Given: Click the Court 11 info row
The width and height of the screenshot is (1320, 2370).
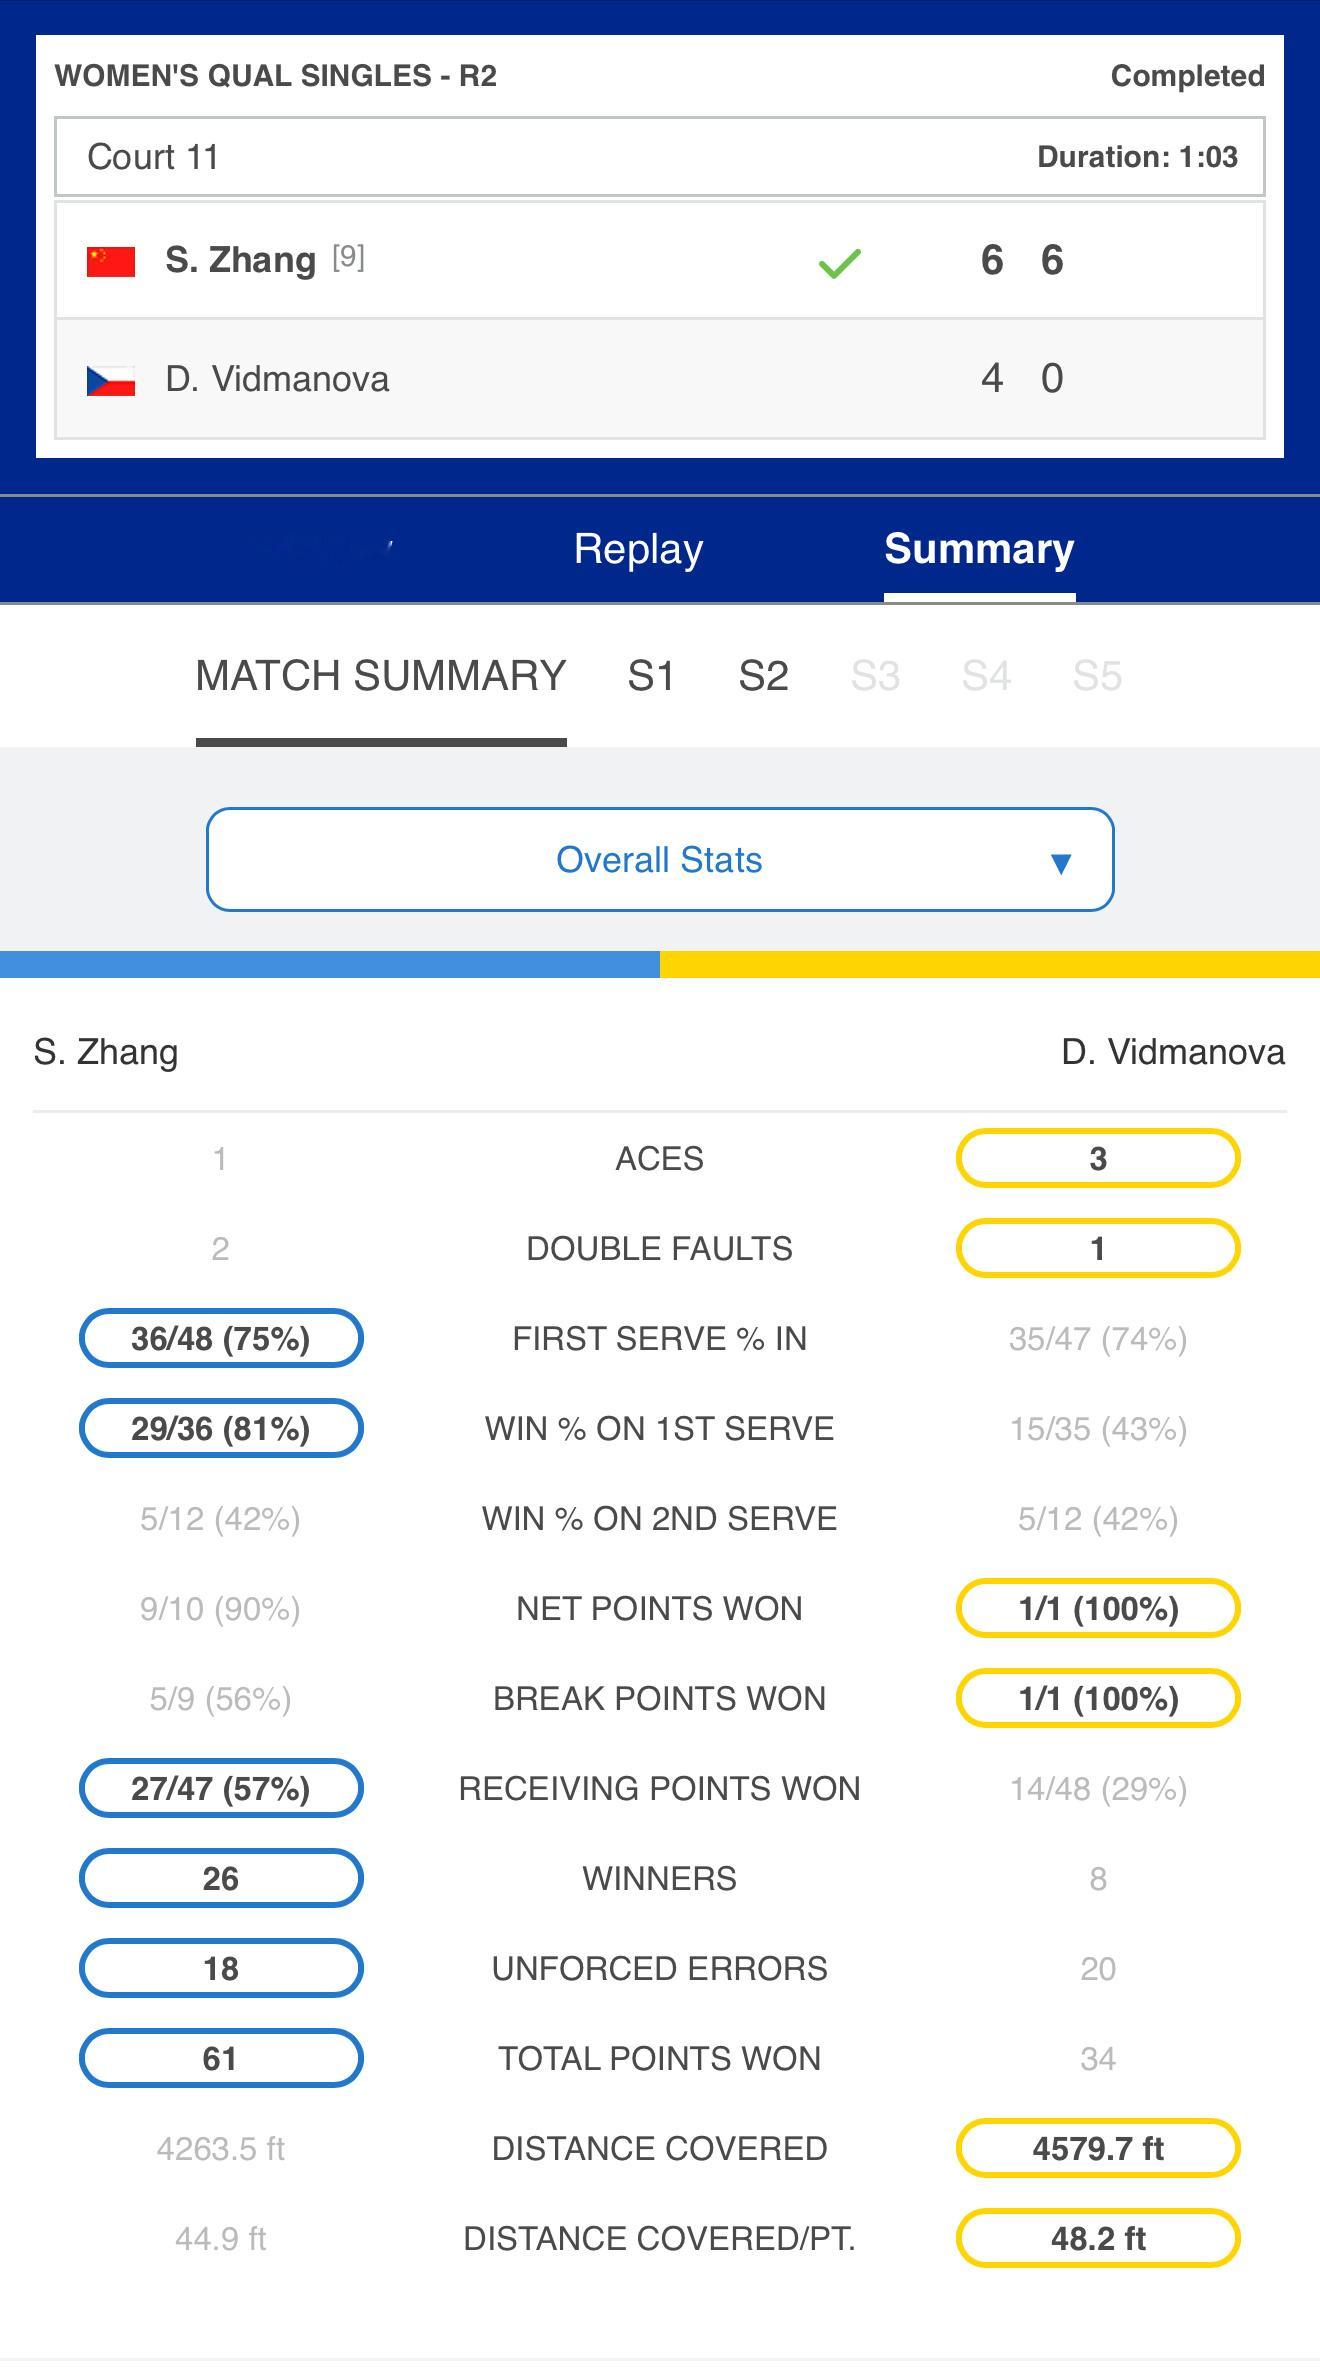Looking at the screenshot, I should click(660, 157).
